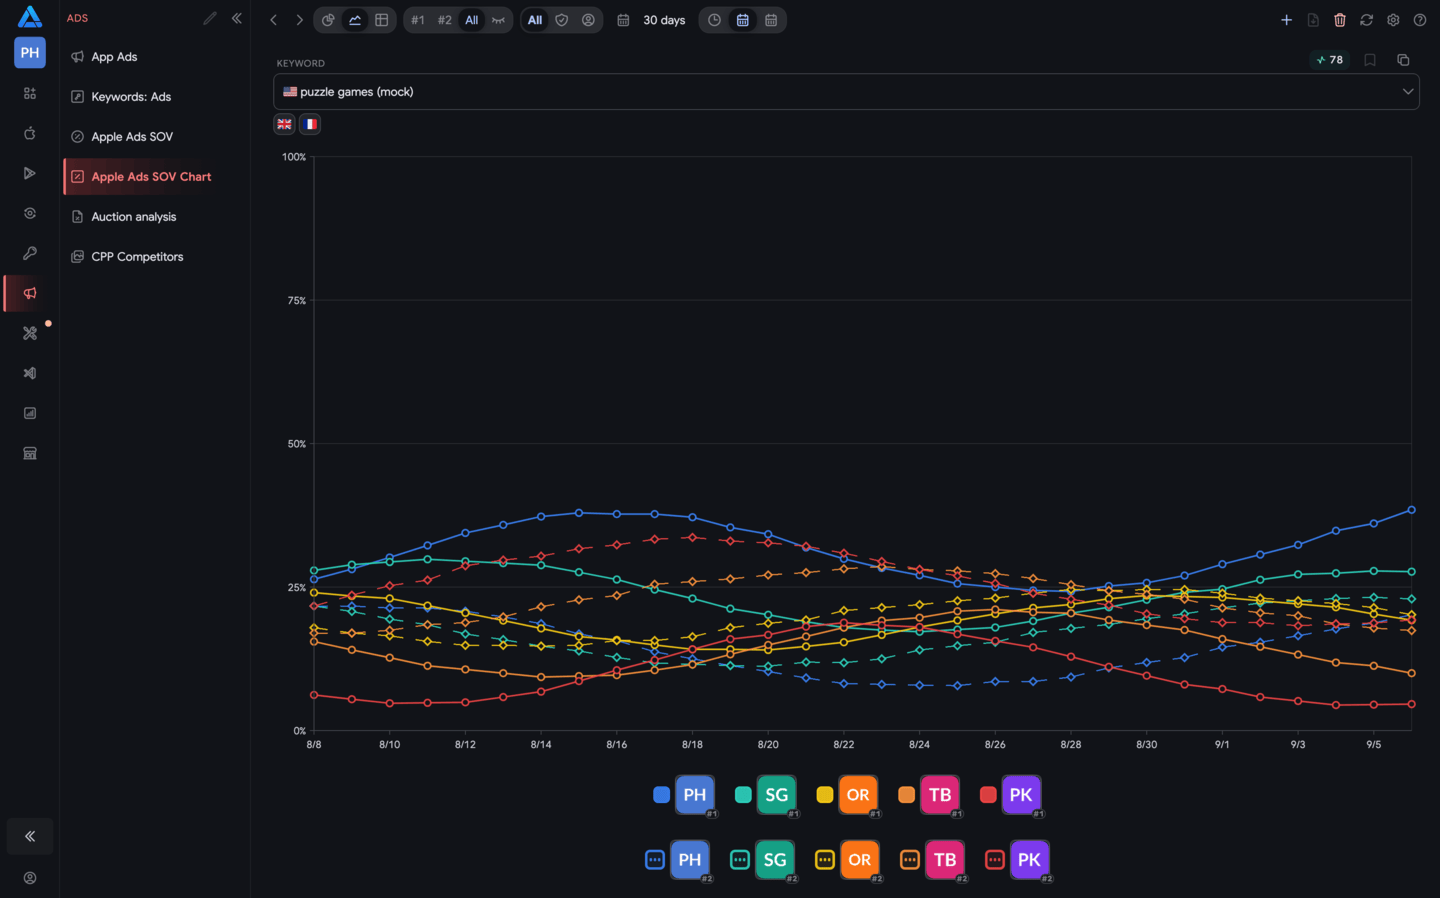Screen dimensions: 1440x898
Task: Click the 78 score badge
Action: pos(1330,60)
